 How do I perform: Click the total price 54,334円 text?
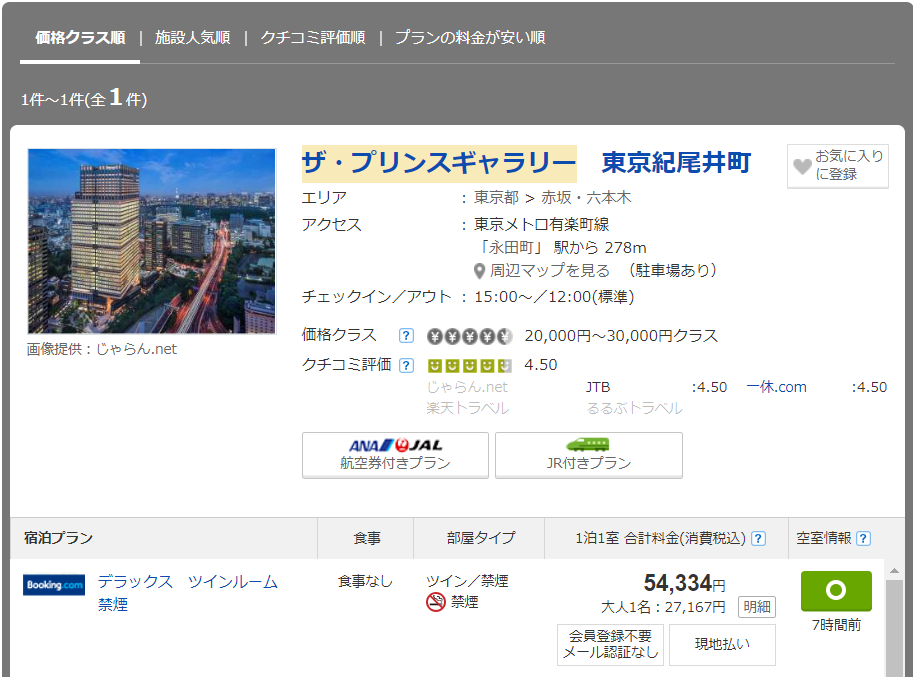click(685, 583)
